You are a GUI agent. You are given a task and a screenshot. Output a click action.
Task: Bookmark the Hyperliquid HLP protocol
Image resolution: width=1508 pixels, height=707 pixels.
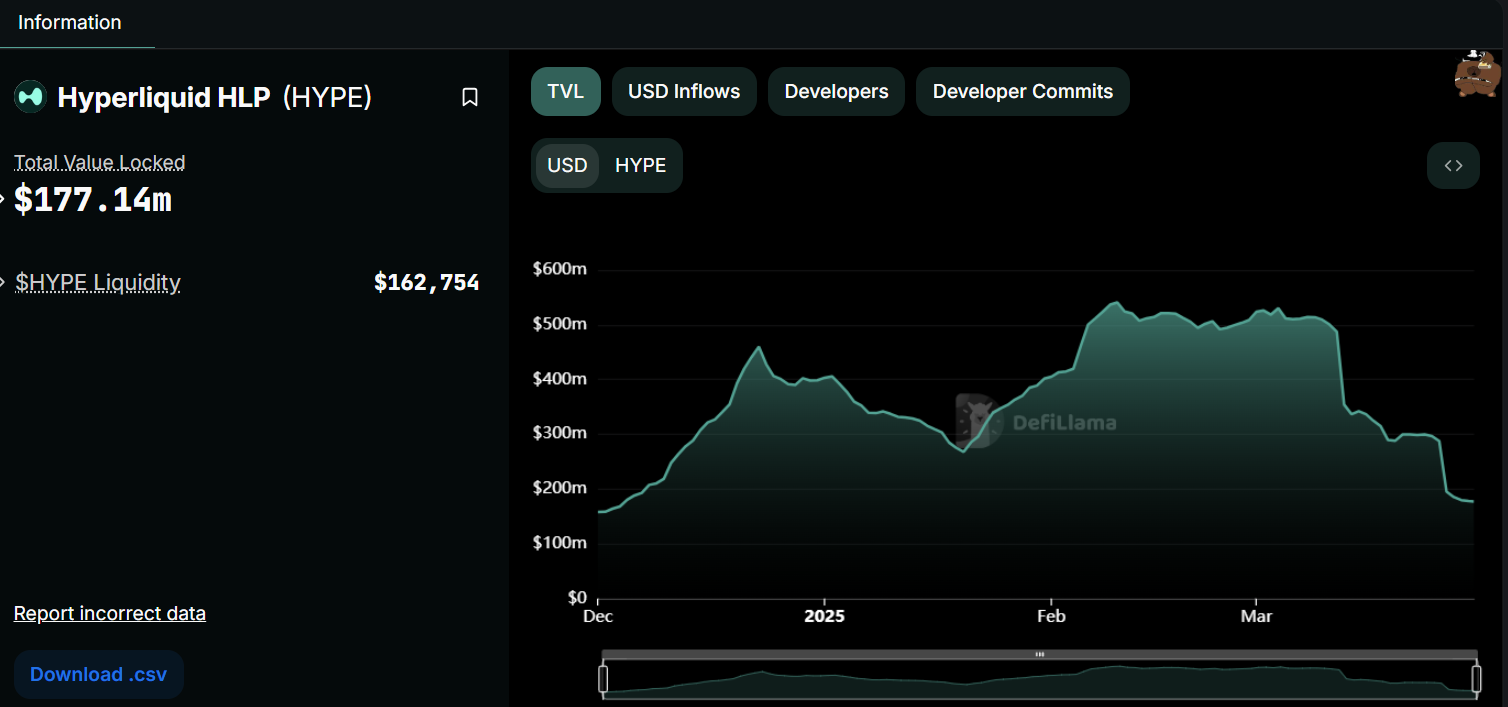tap(470, 97)
